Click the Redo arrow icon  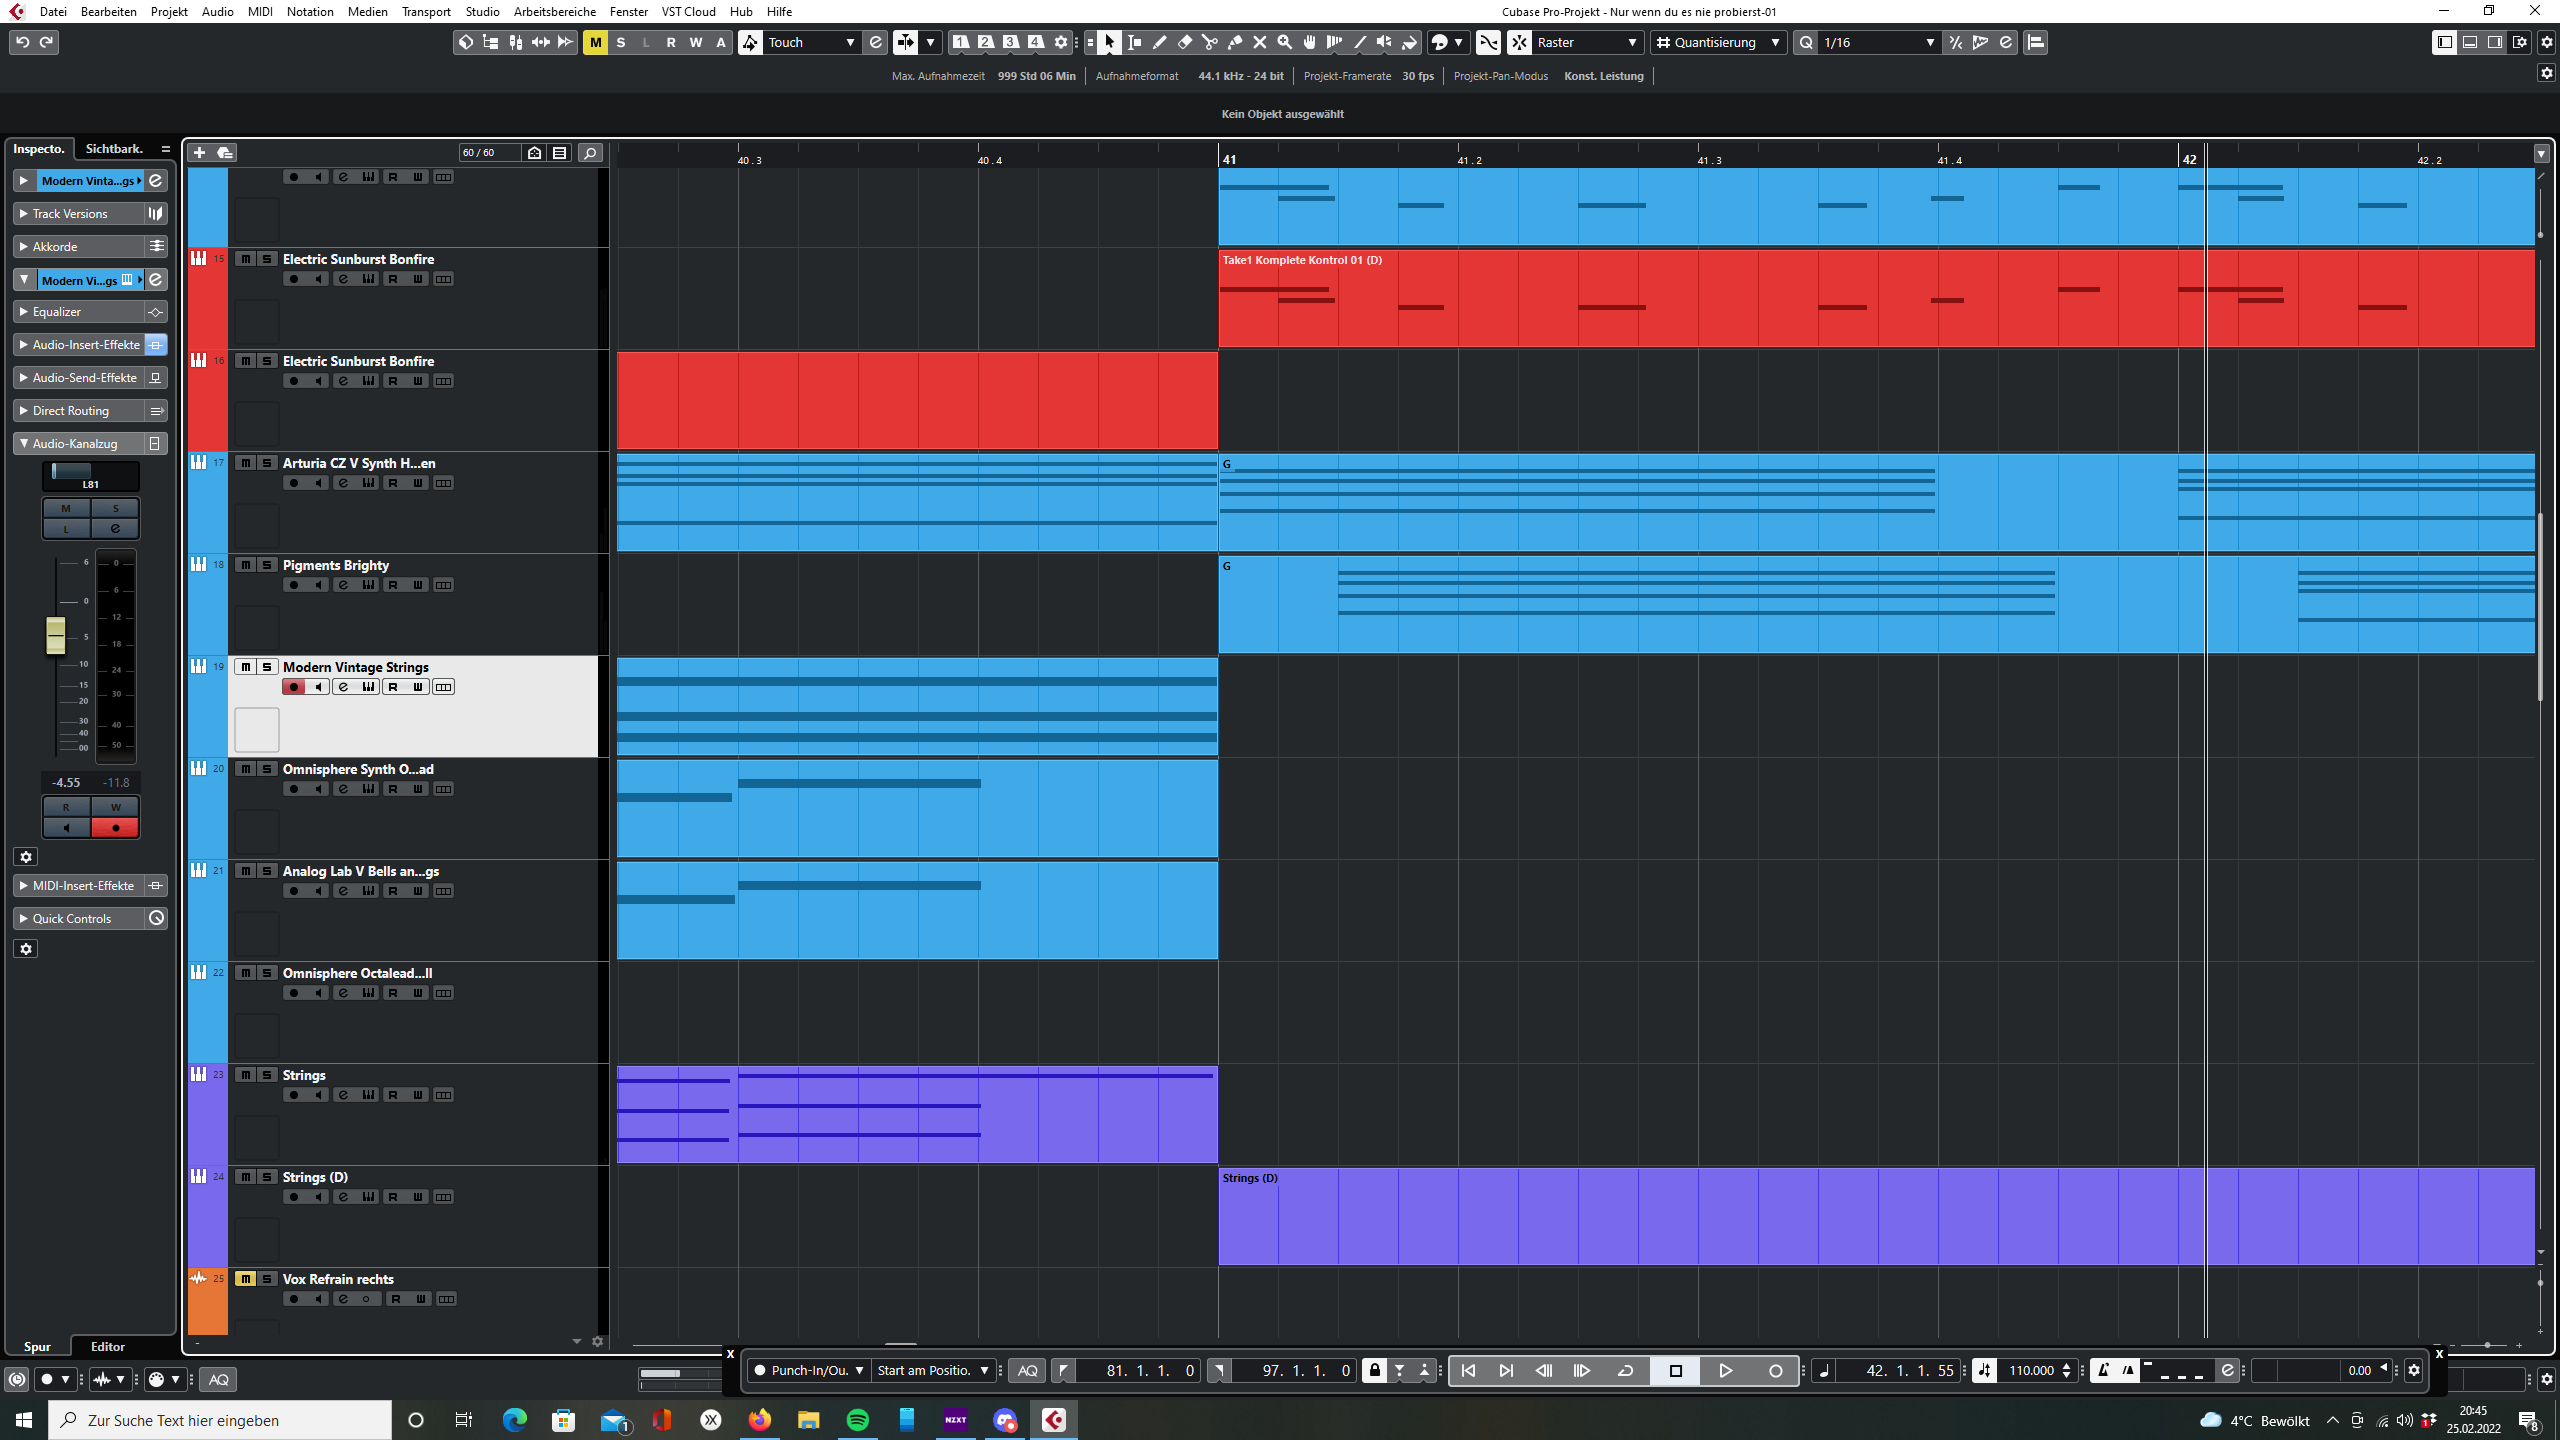coord(46,42)
